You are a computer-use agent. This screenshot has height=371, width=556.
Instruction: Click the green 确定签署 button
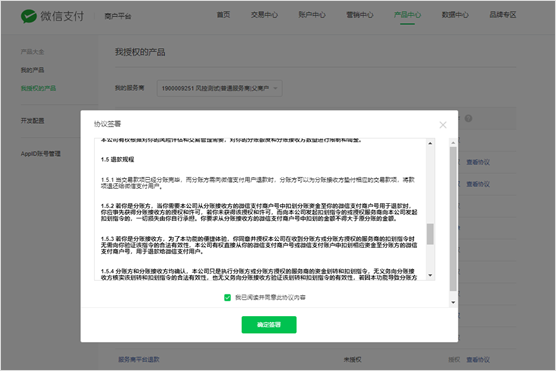pos(269,325)
